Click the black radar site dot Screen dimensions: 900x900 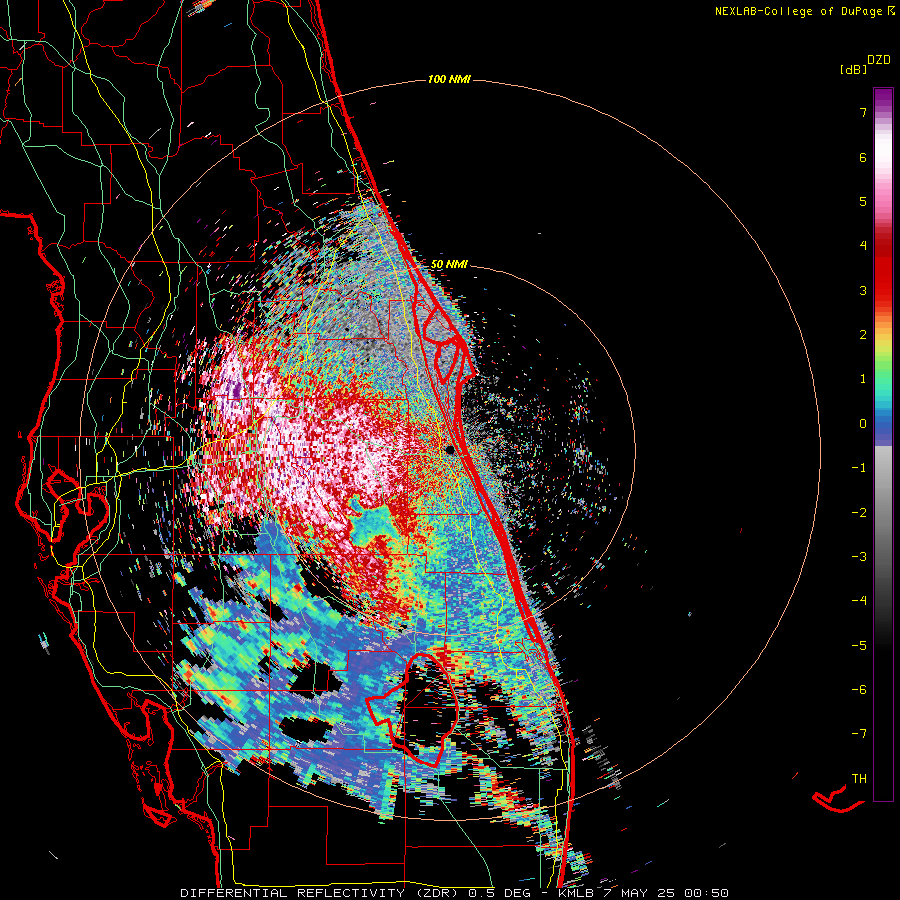click(x=451, y=449)
